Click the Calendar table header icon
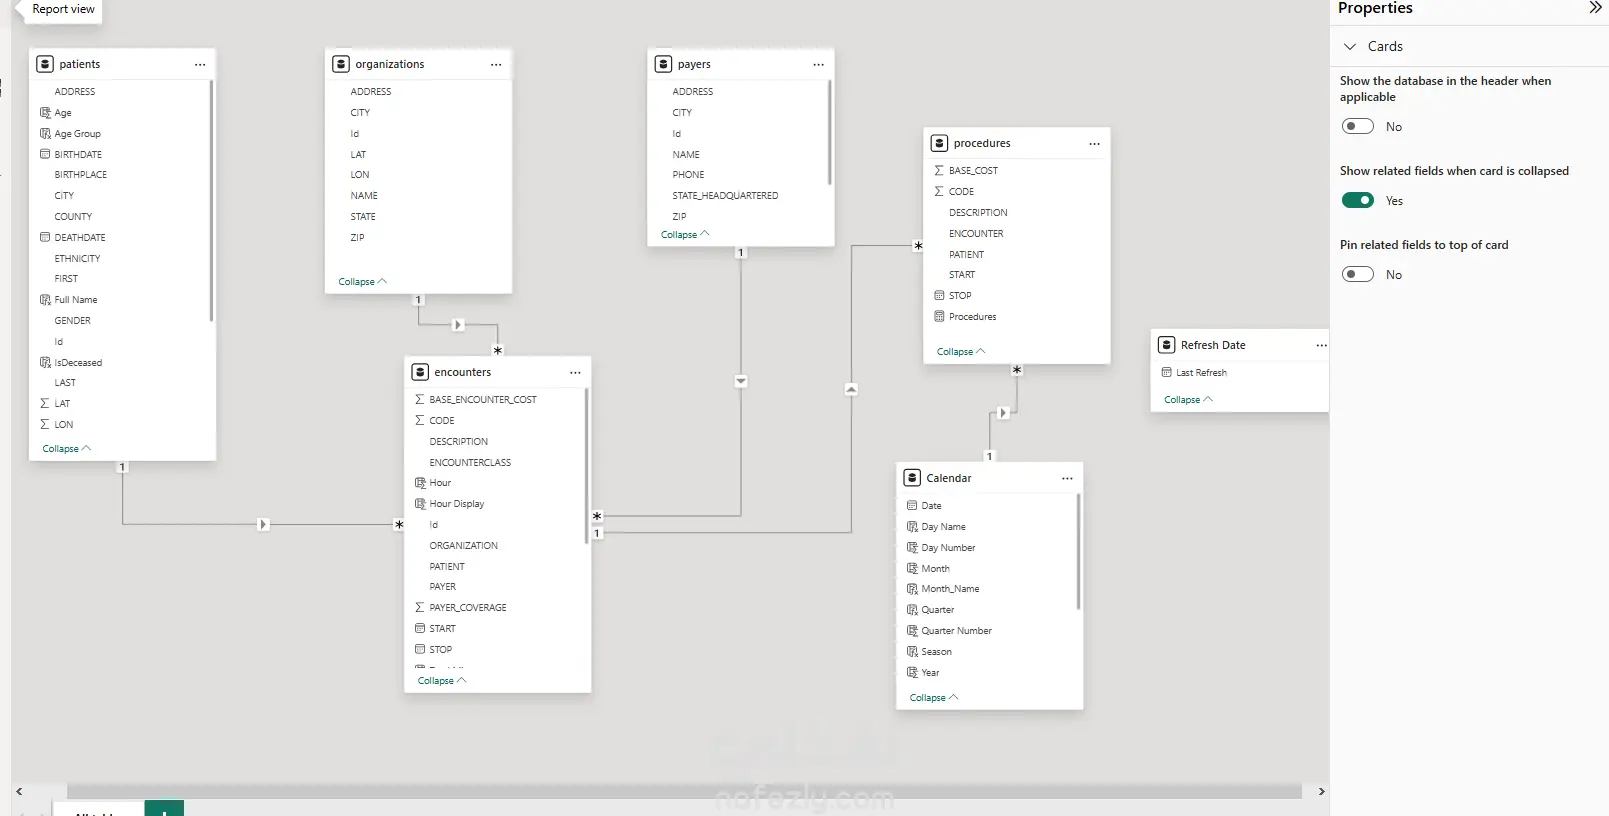This screenshot has width=1609, height=816. coord(912,478)
